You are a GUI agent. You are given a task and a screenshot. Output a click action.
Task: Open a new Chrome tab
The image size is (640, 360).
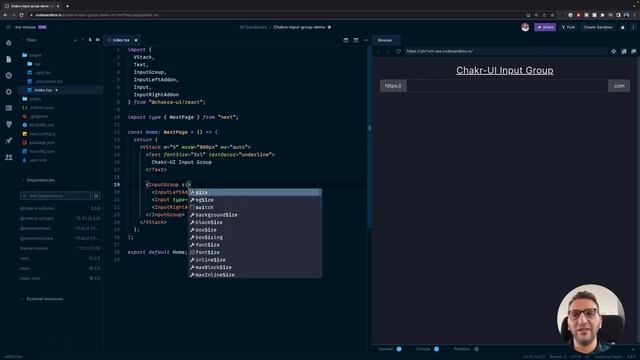67,6
